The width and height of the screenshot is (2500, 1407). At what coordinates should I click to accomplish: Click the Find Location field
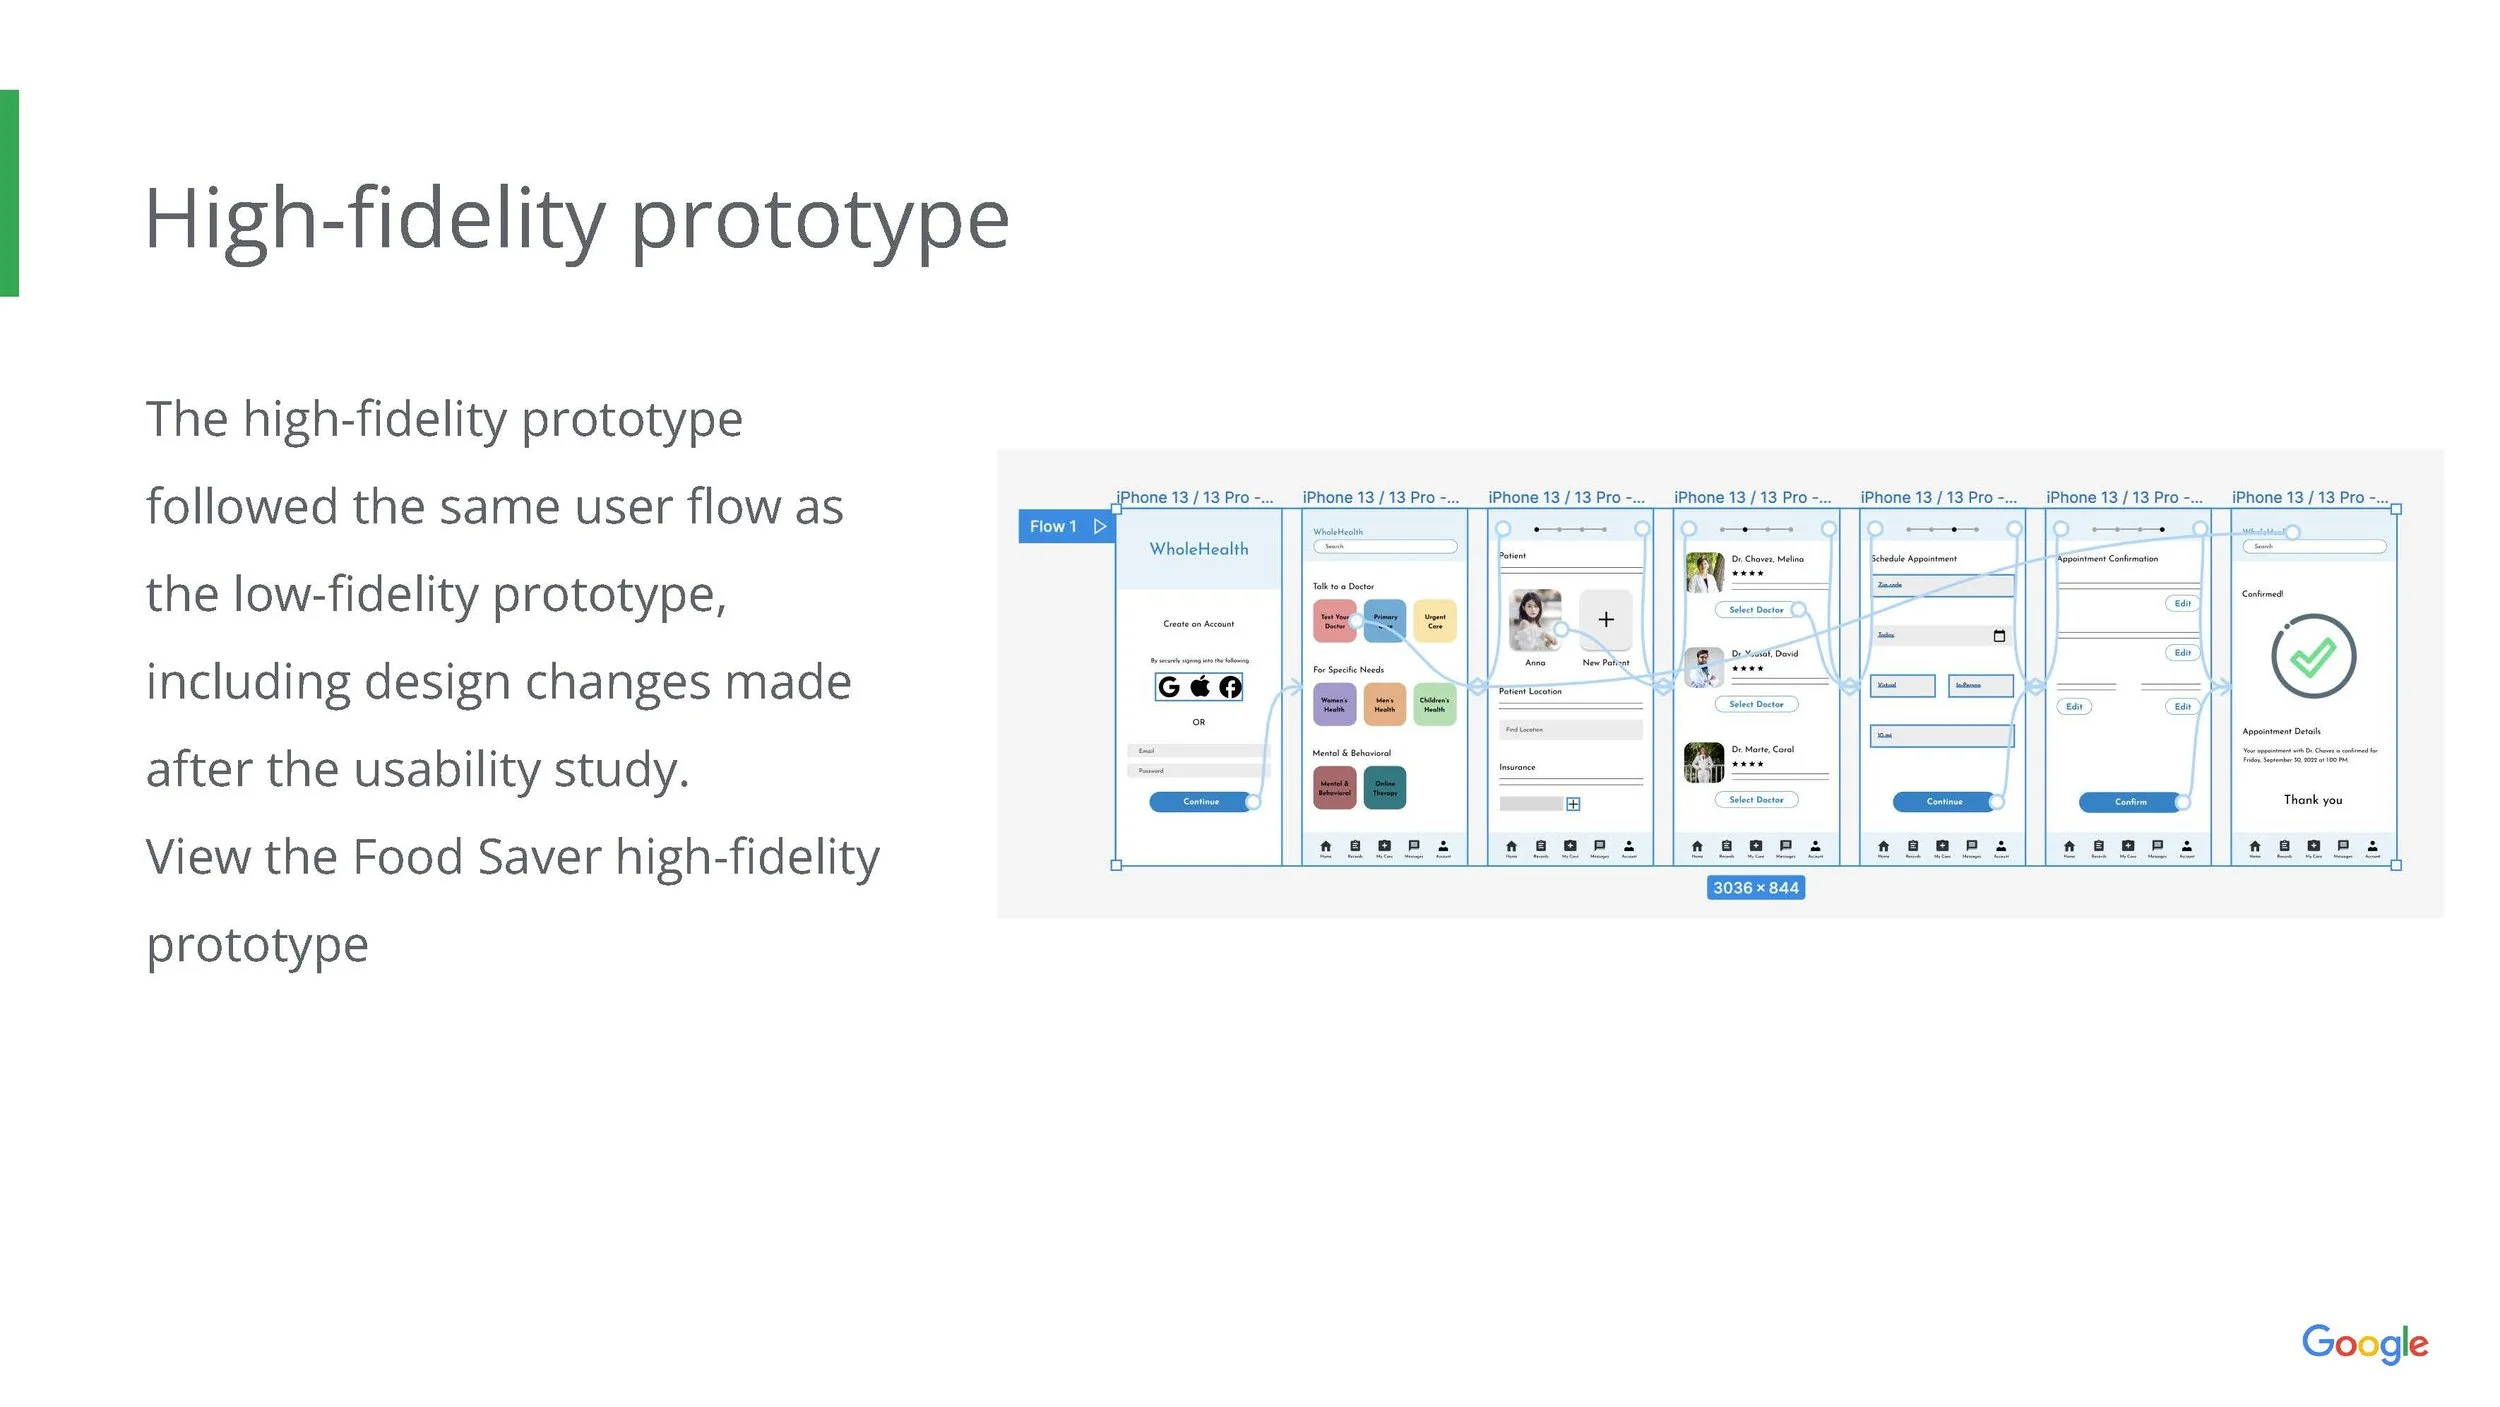pos(1570,729)
